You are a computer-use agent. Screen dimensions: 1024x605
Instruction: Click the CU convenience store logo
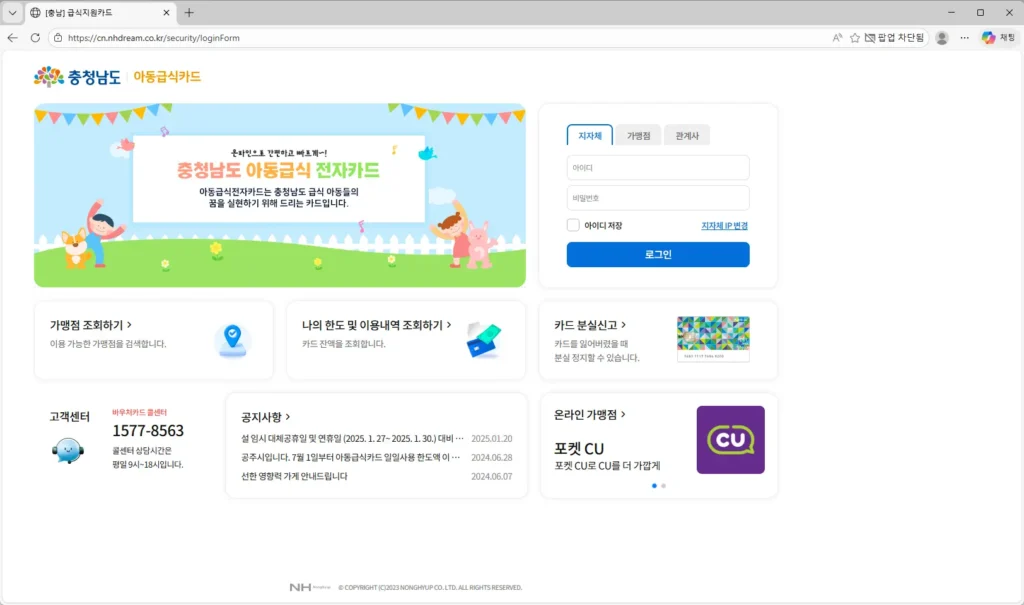click(x=730, y=440)
